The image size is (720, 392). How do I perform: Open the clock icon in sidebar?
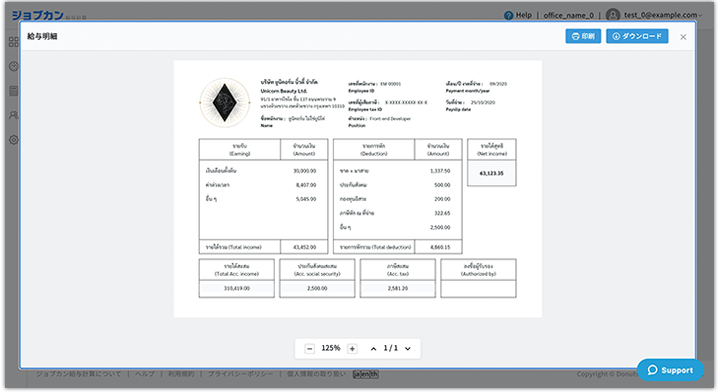click(14, 67)
